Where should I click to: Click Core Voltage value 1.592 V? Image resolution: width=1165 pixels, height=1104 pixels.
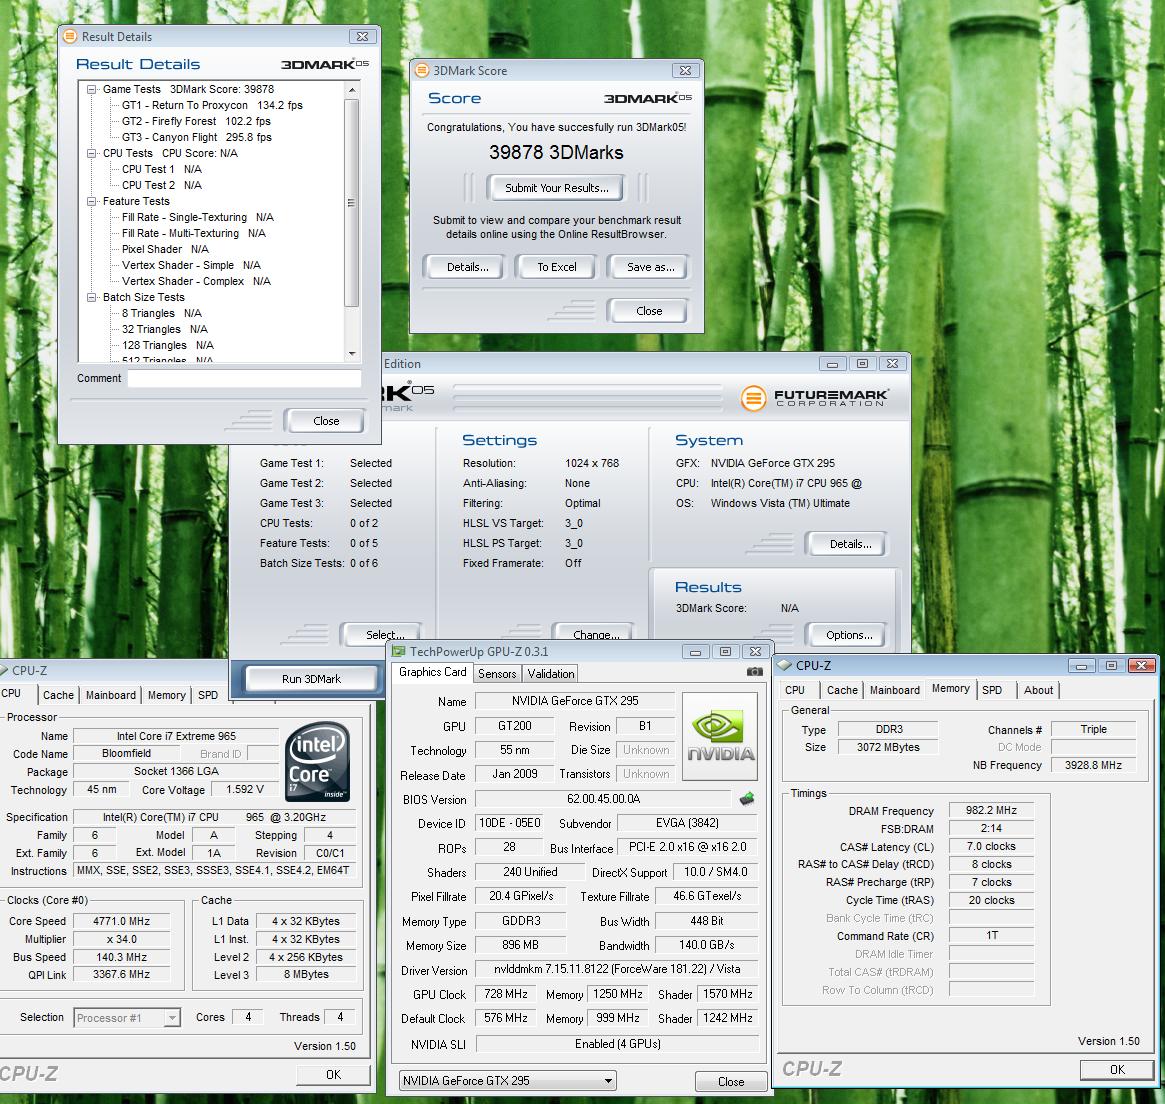[x=244, y=789]
